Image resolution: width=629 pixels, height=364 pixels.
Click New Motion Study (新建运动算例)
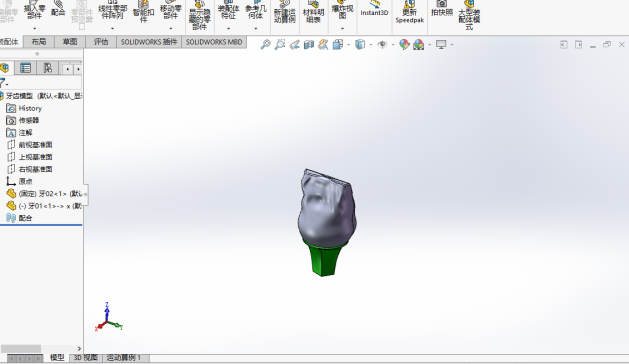coord(284,12)
